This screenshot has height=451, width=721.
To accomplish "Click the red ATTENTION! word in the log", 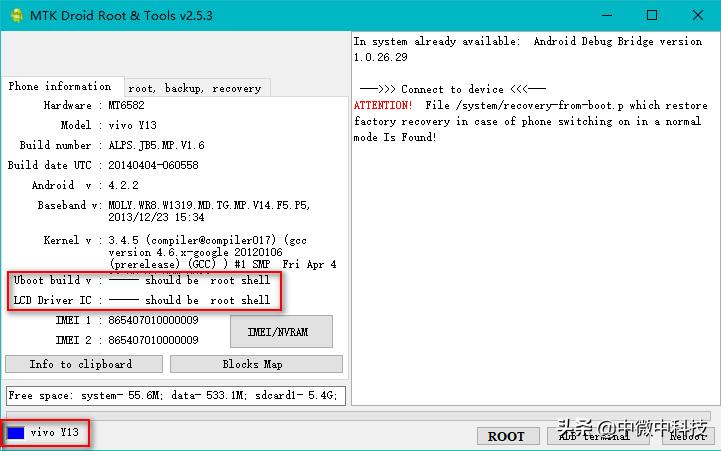I will (x=383, y=105).
